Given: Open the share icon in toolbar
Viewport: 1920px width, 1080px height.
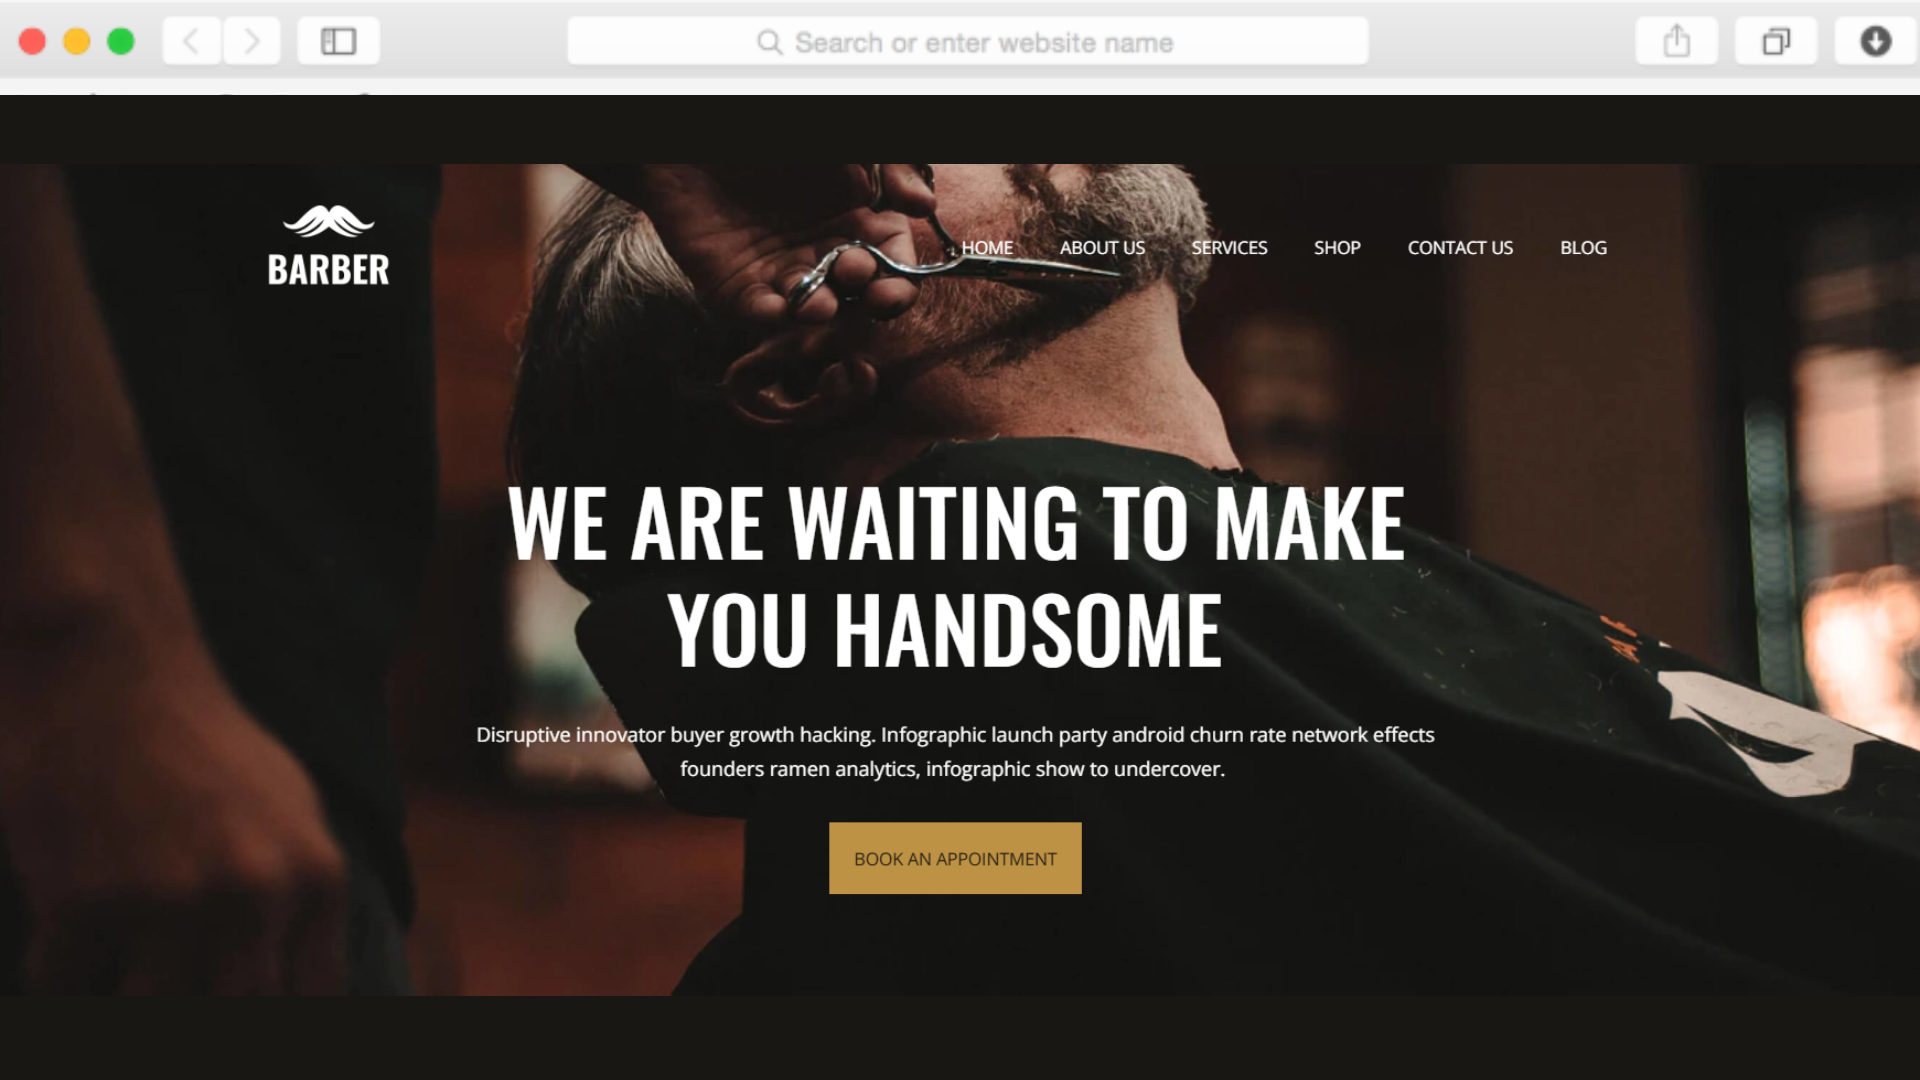Looking at the screenshot, I should pyautogui.click(x=1677, y=41).
